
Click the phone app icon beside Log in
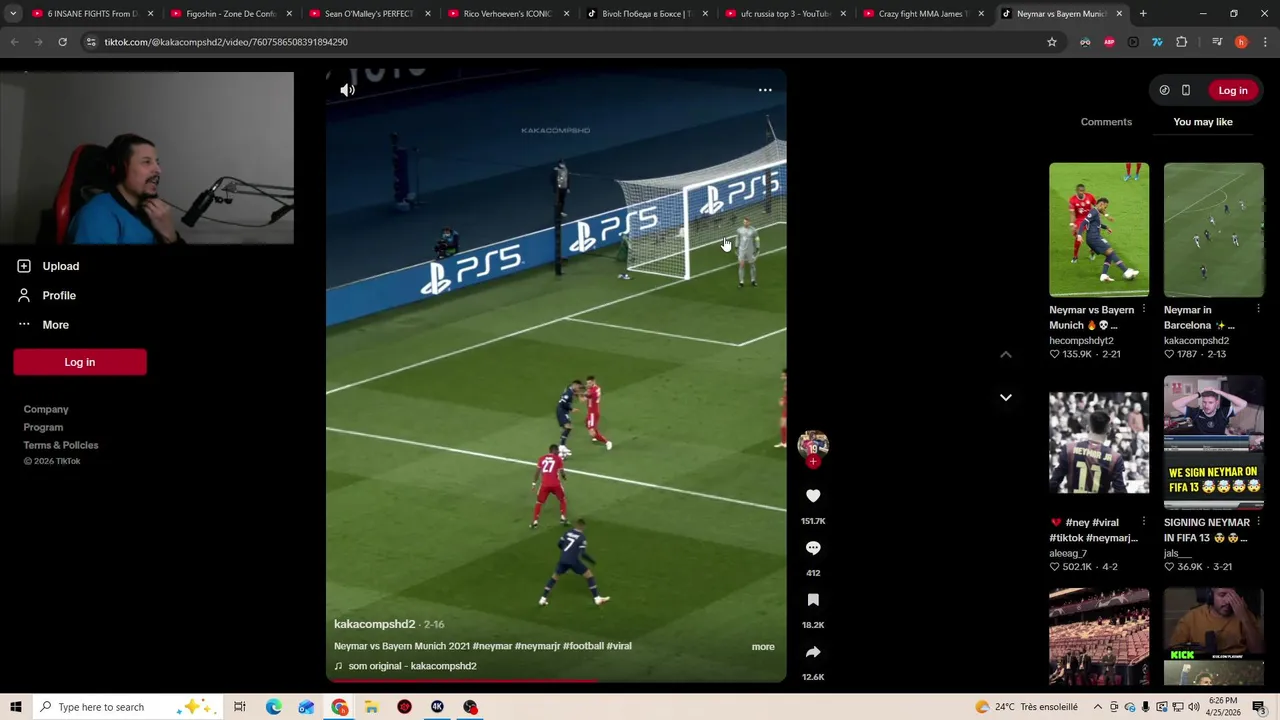pos(1186,90)
